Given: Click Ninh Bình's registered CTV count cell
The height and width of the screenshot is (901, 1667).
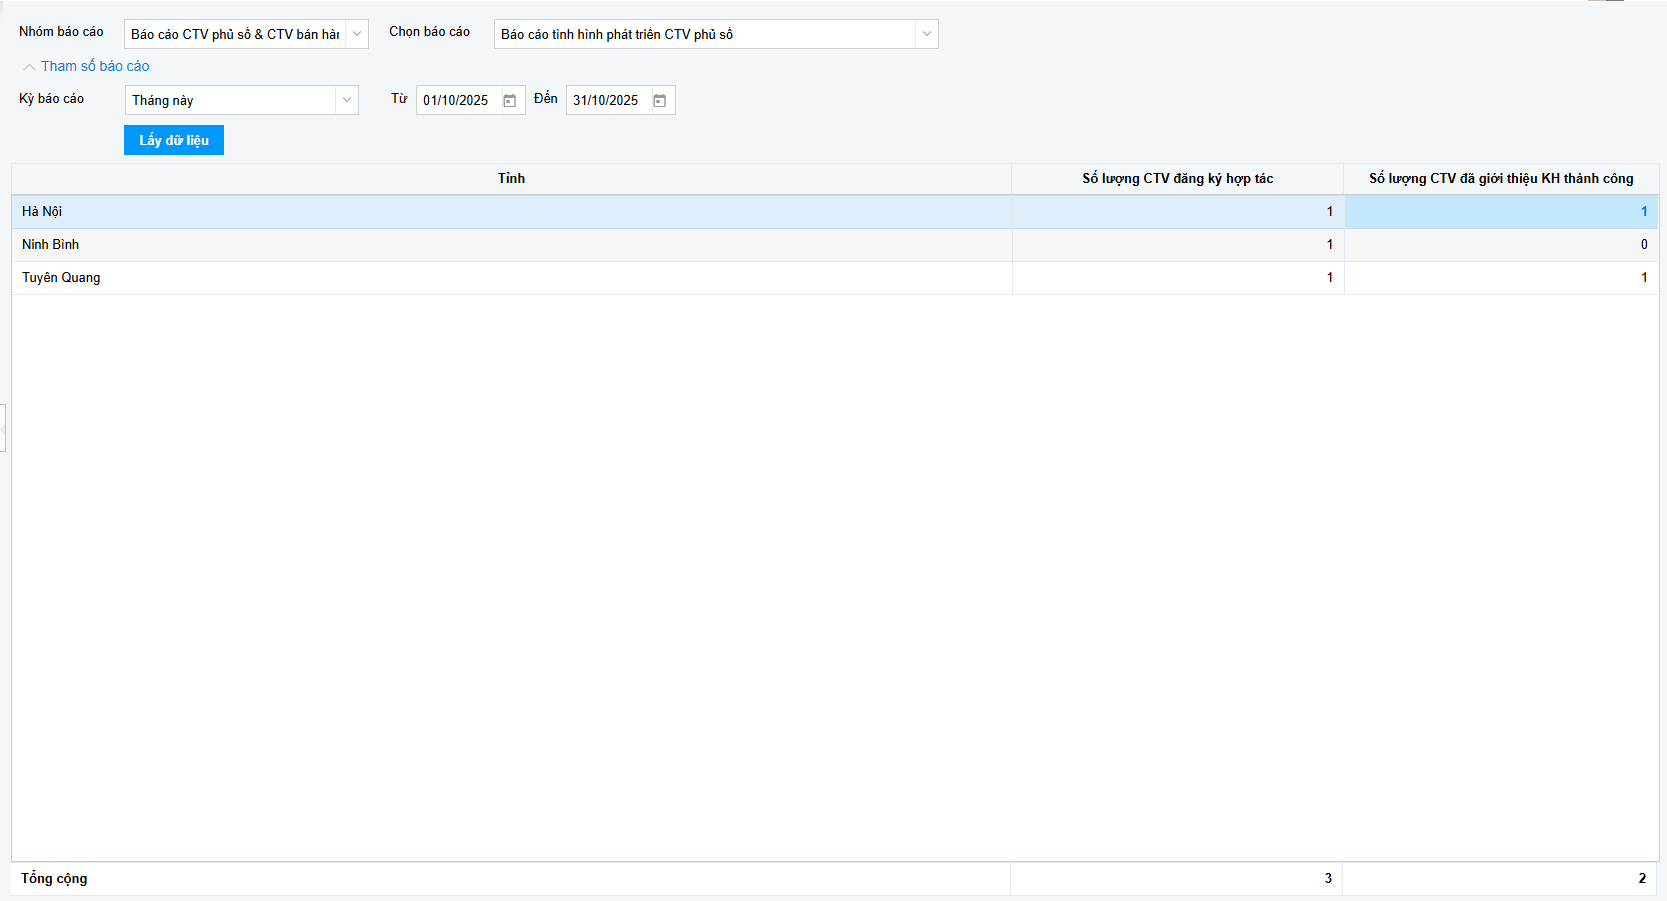Looking at the screenshot, I should pyautogui.click(x=1178, y=245).
